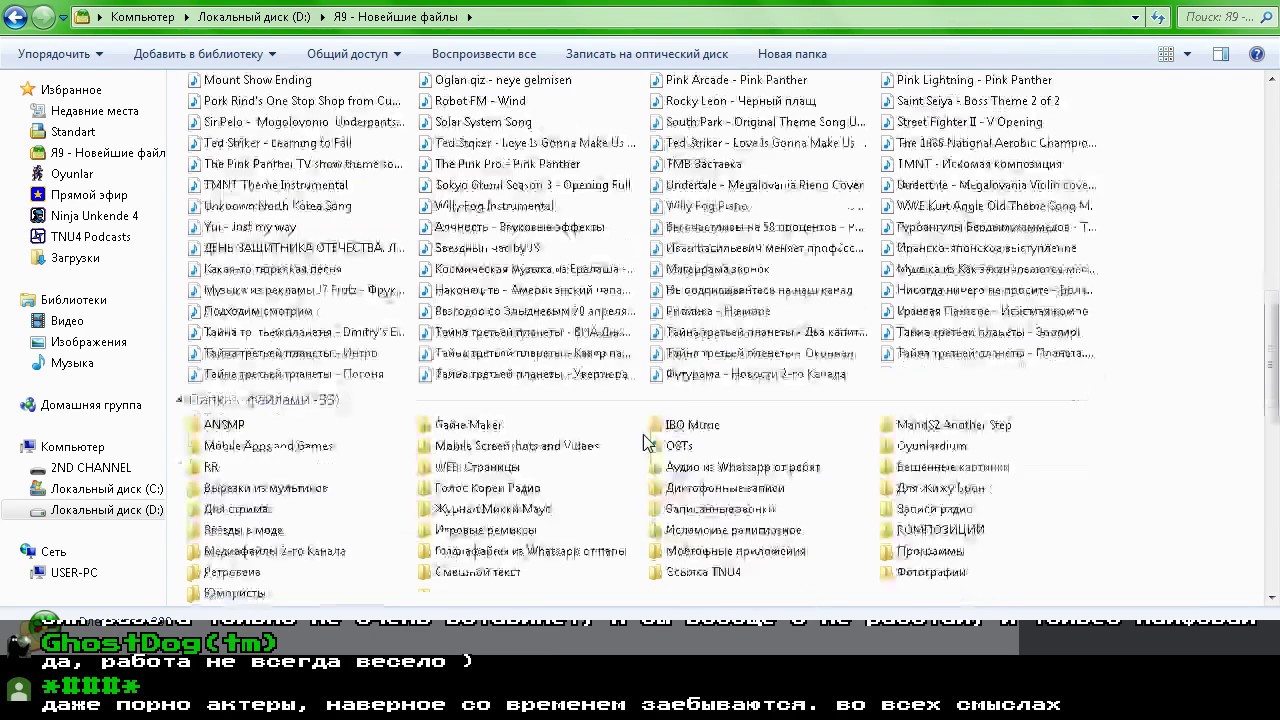The width and height of the screenshot is (1280, 720).
Task: Click the Сеть network icon
Action: click(x=28, y=552)
